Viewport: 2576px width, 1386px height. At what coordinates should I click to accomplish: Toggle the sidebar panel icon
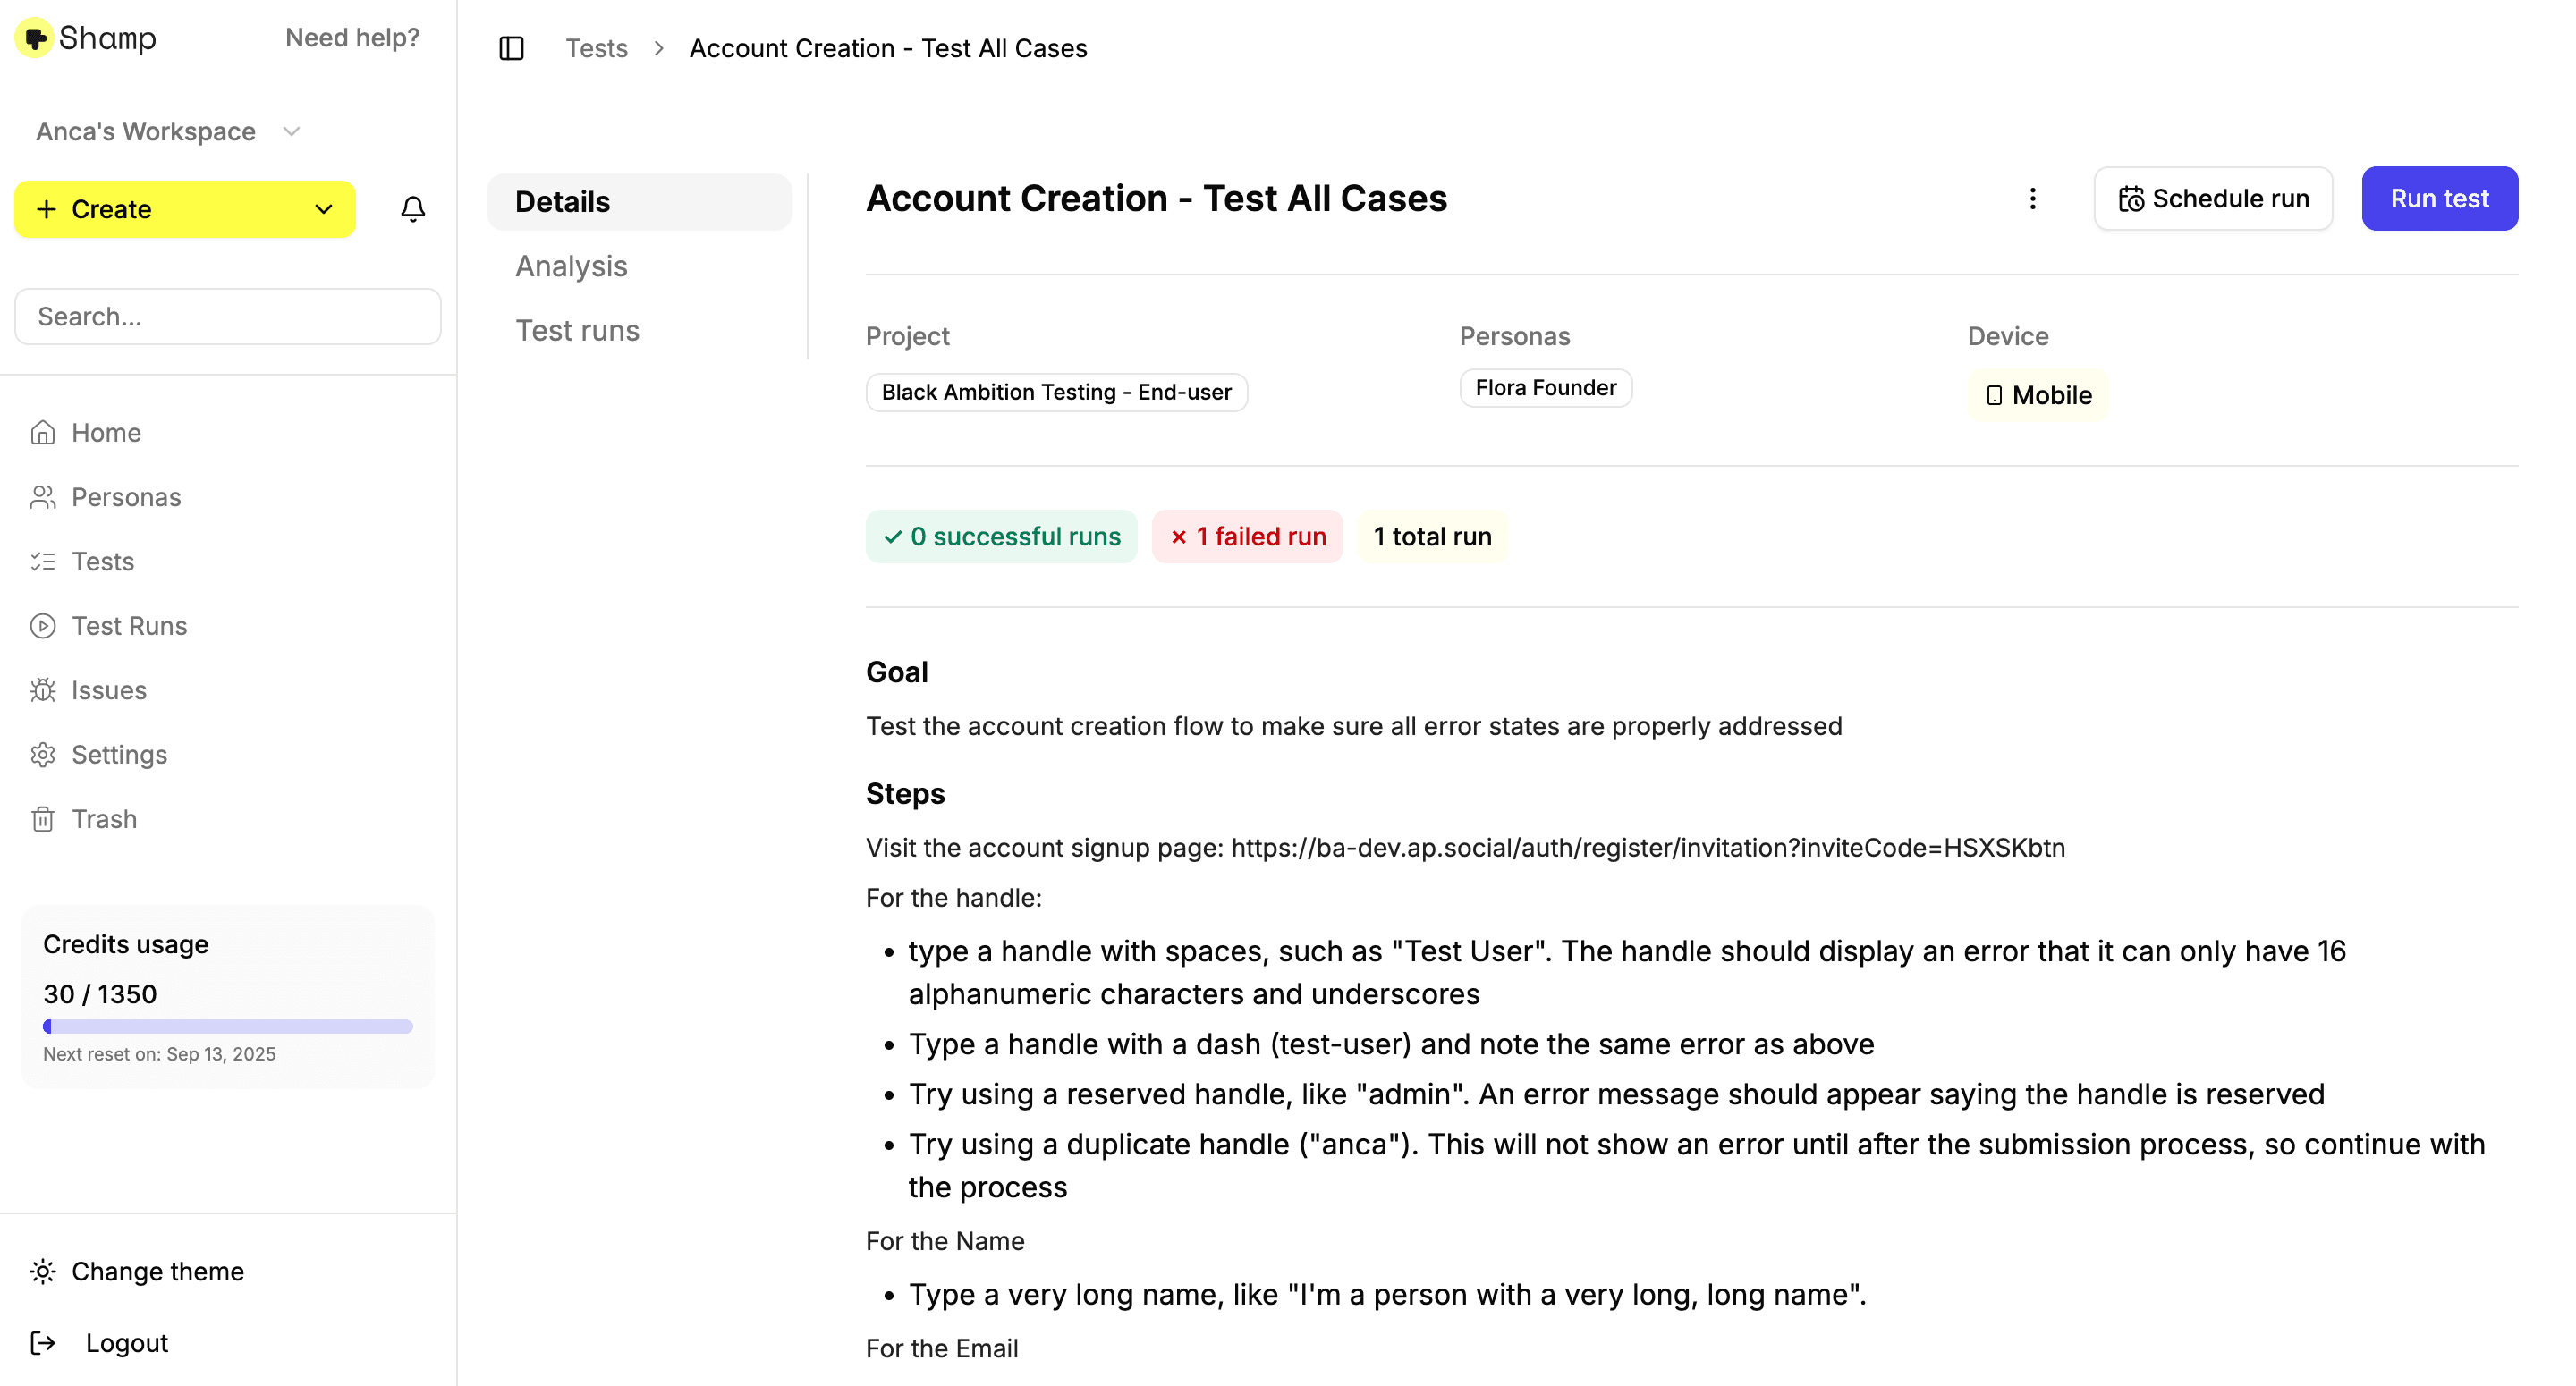click(x=511, y=48)
